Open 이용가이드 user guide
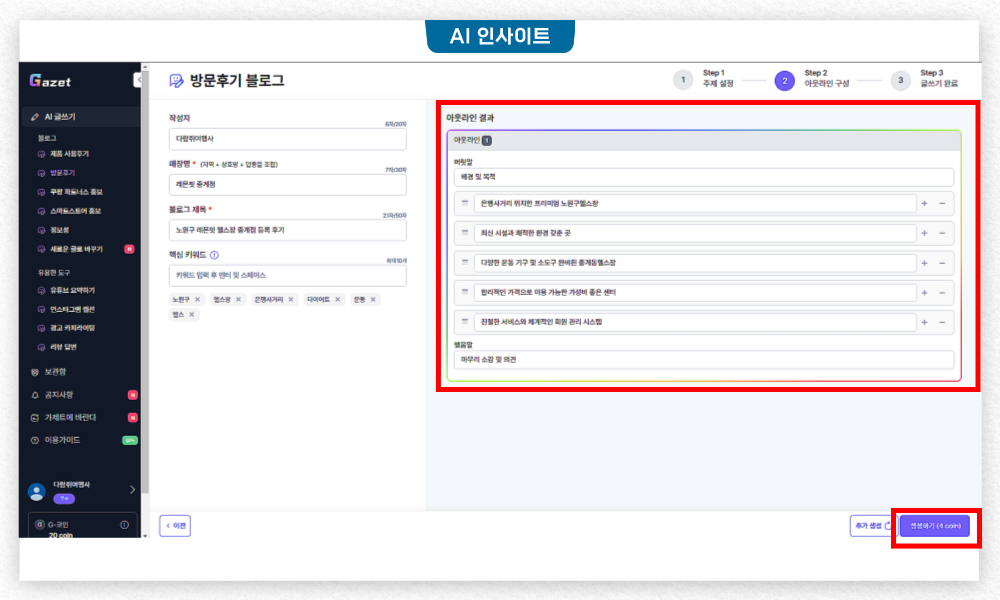 [62, 440]
